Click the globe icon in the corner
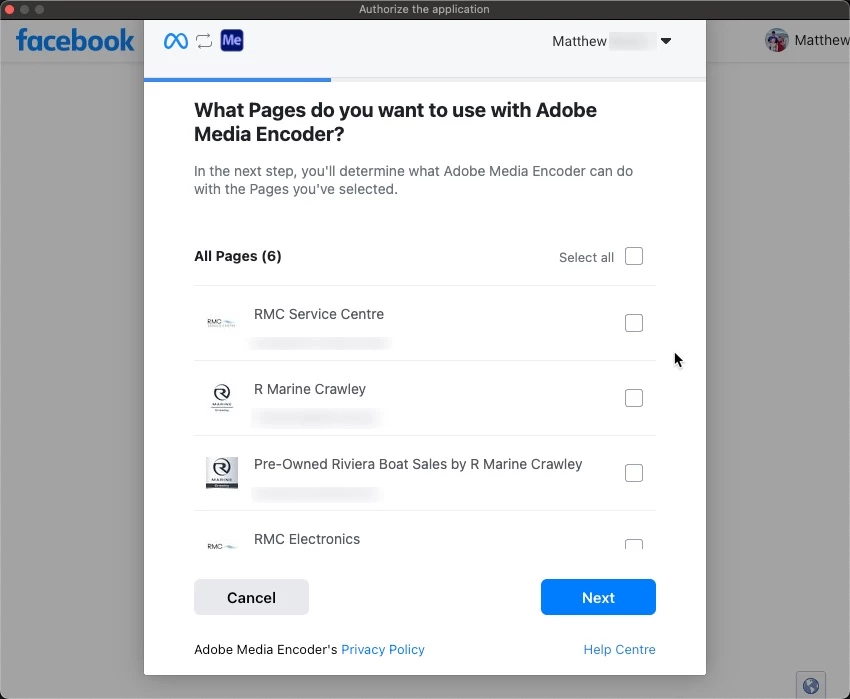850x699 pixels. coord(811,686)
